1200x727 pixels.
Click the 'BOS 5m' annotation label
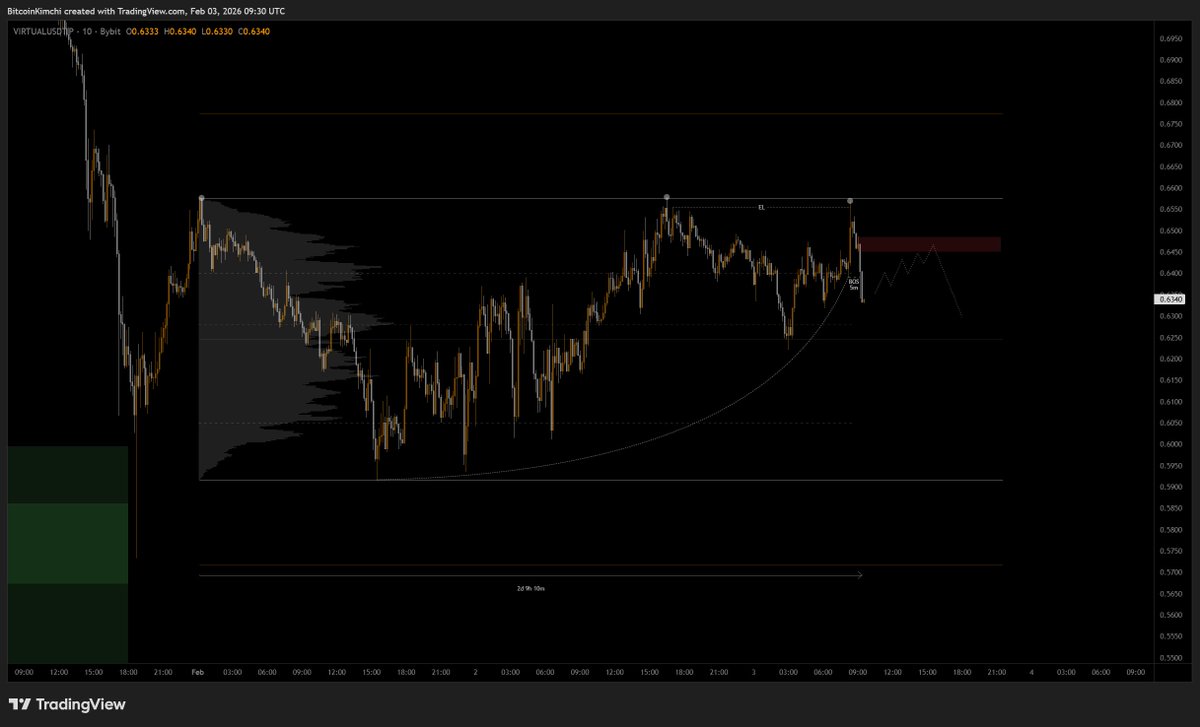point(854,285)
